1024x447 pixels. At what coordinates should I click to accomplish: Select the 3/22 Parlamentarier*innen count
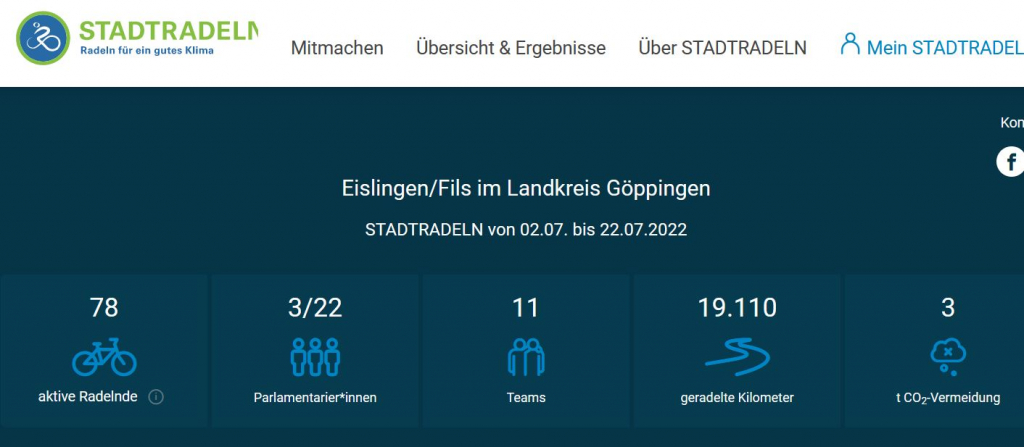[315, 308]
